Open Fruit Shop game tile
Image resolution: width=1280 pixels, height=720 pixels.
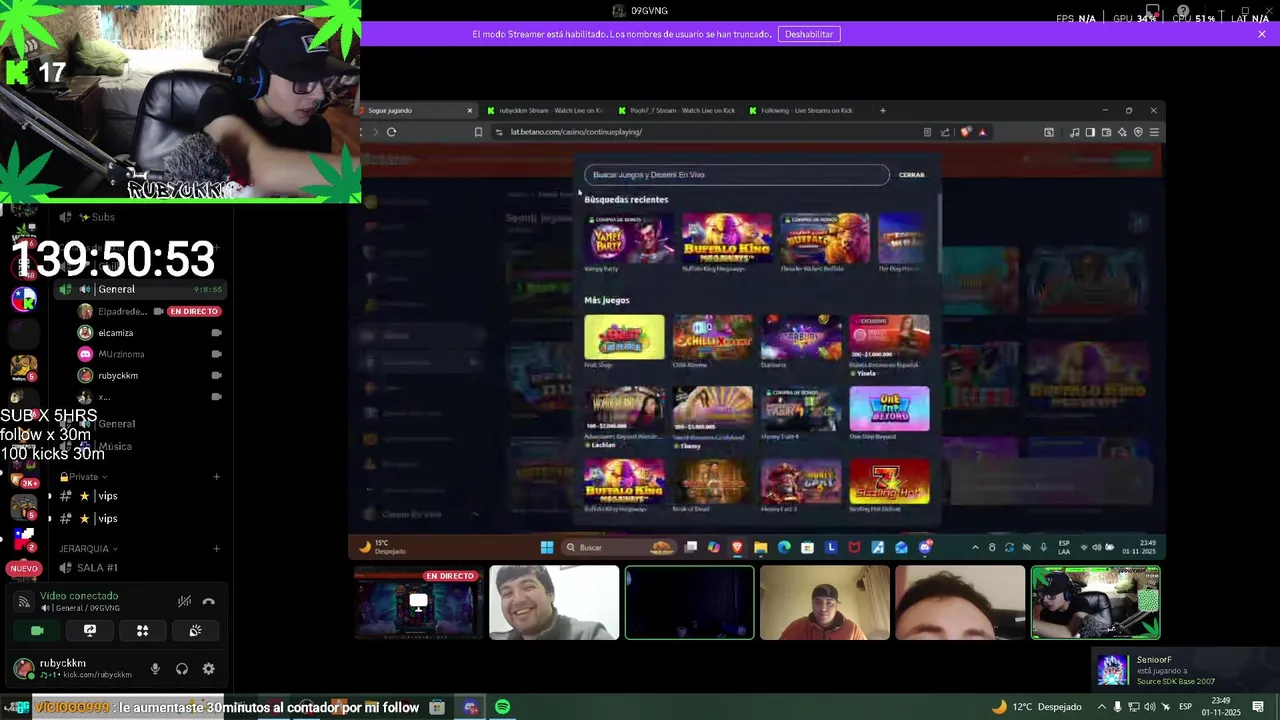pos(624,337)
